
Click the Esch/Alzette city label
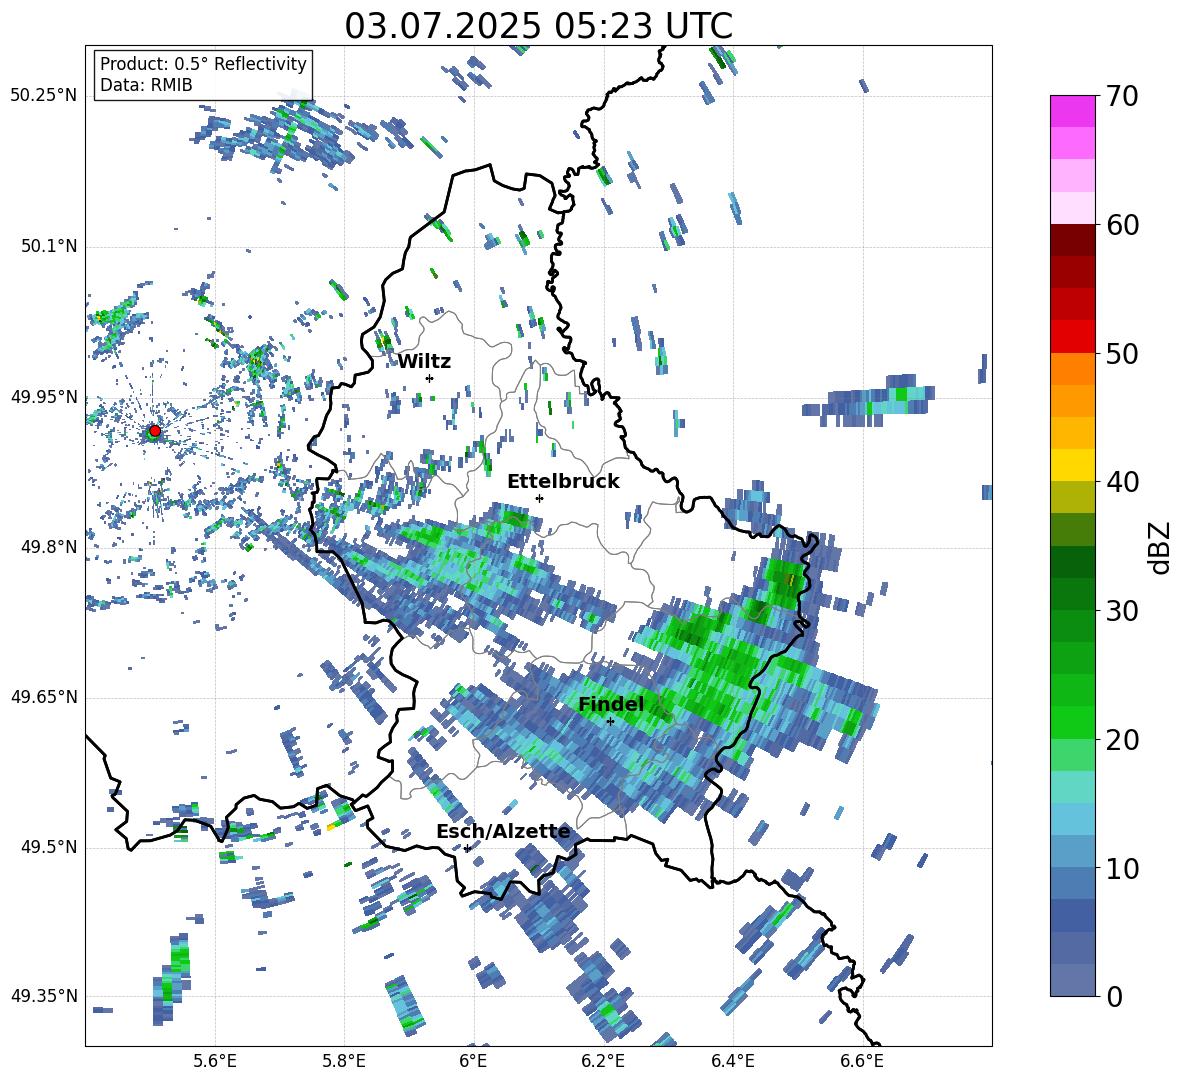pos(503,832)
